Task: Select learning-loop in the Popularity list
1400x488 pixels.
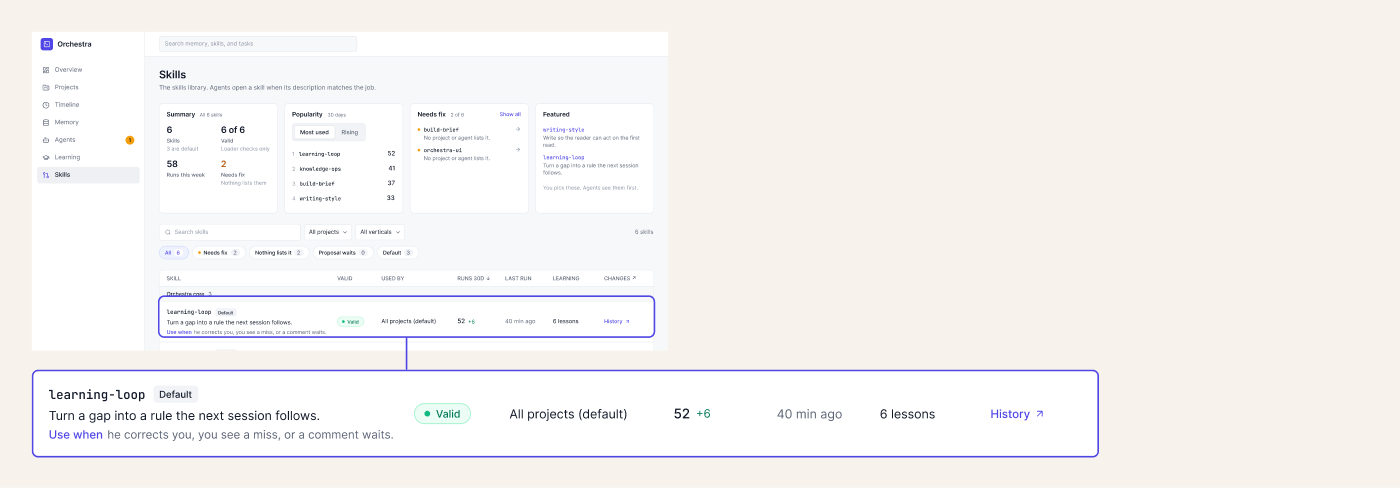Action: (319, 154)
